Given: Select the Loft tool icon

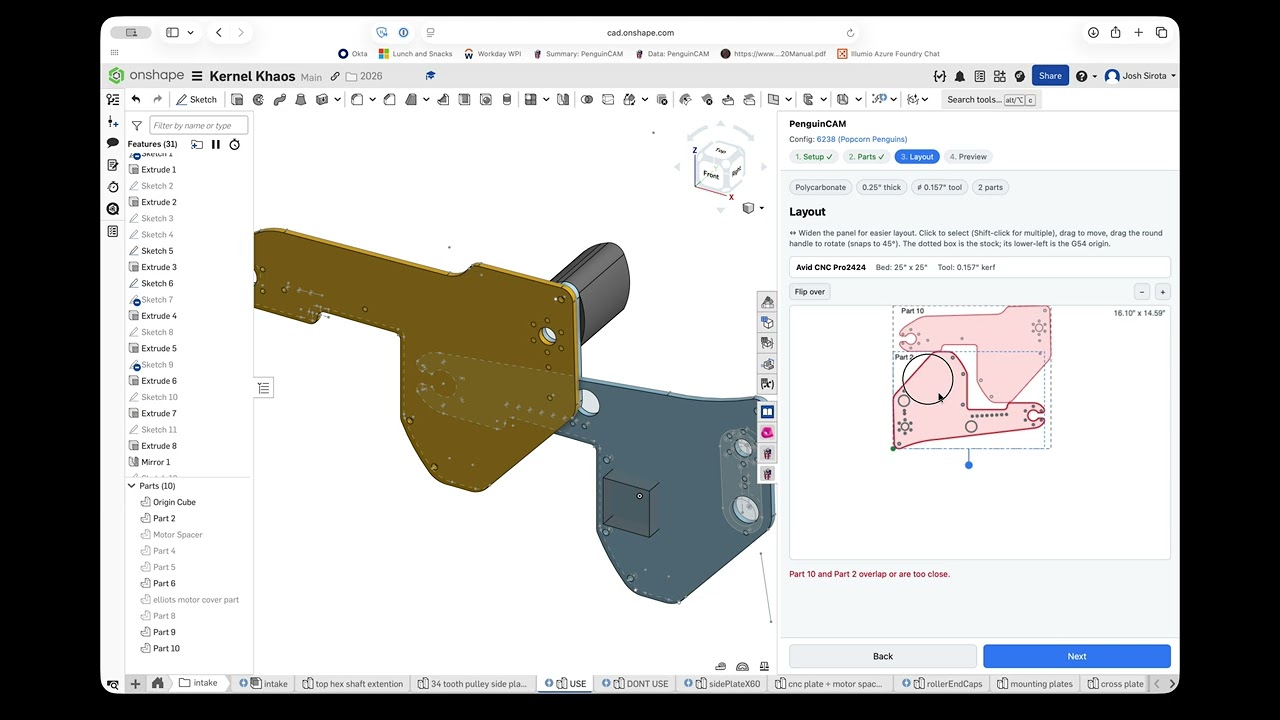Looking at the screenshot, I should [x=300, y=99].
